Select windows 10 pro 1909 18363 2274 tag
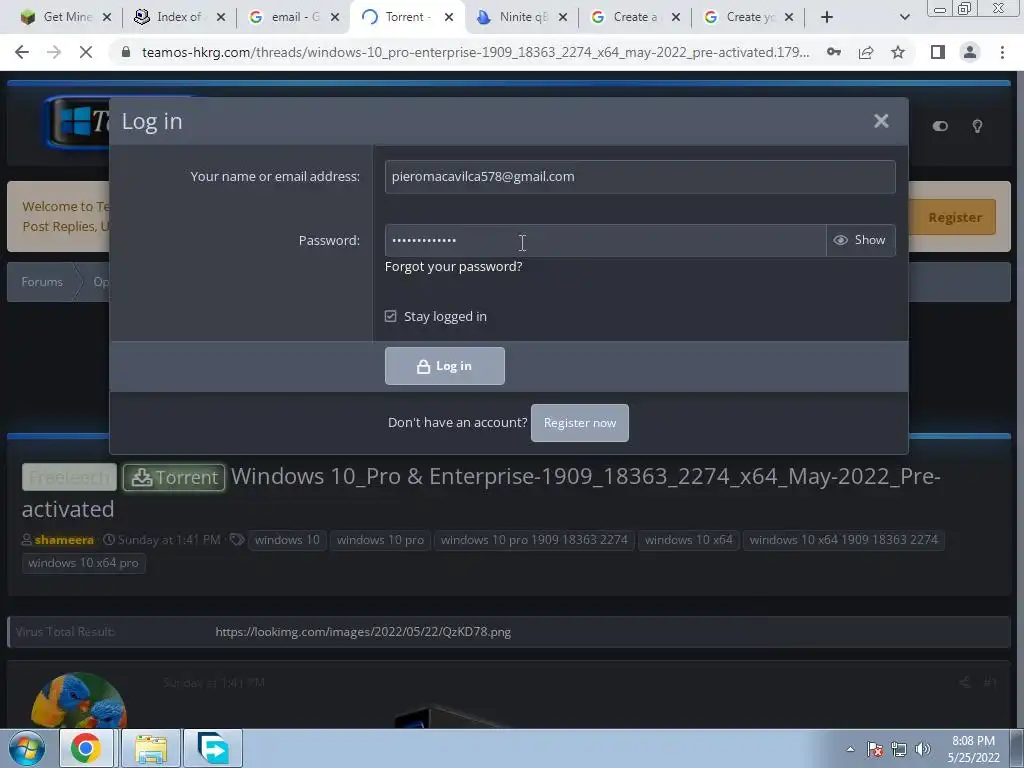 coord(534,540)
